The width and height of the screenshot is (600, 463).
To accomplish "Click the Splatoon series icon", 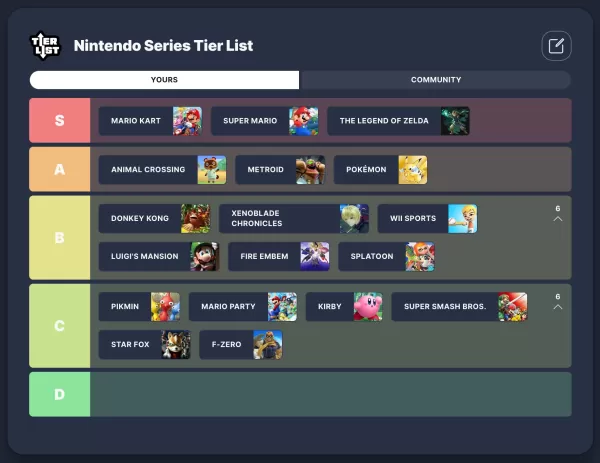I will click(x=420, y=257).
